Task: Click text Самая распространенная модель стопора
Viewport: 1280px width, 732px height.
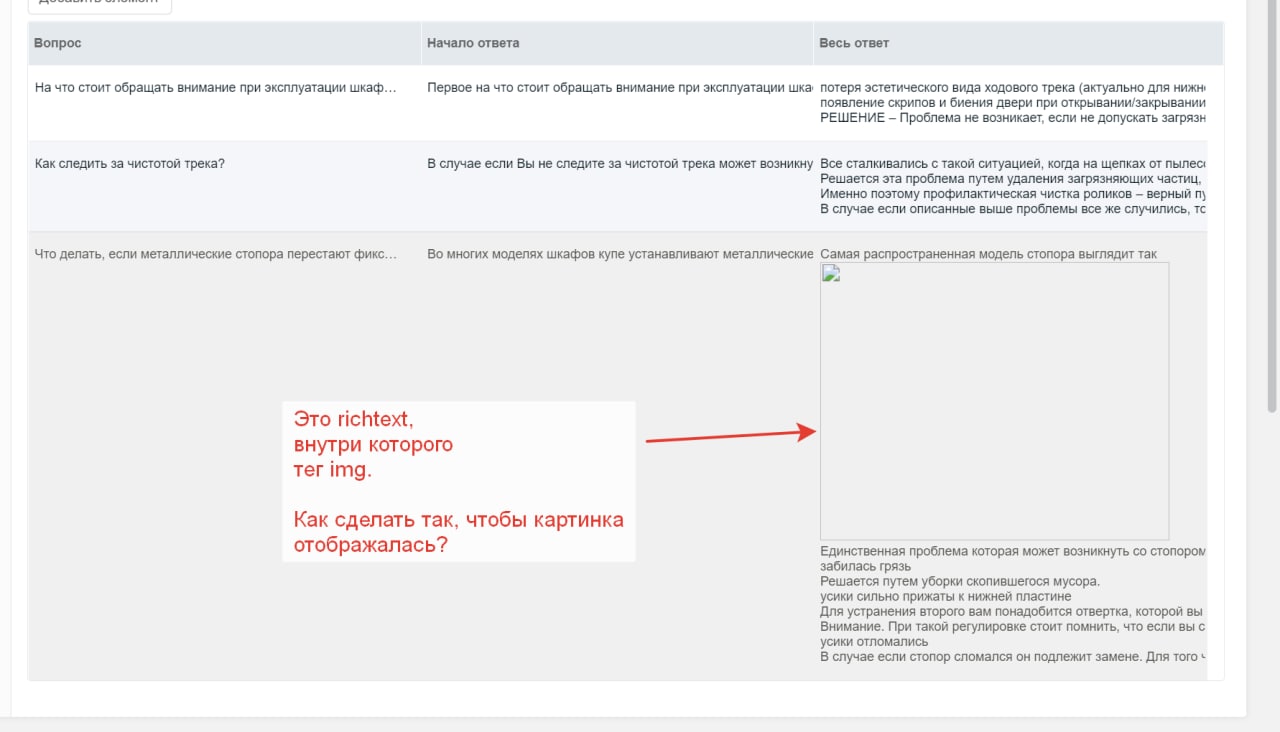Action: tap(988, 254)
